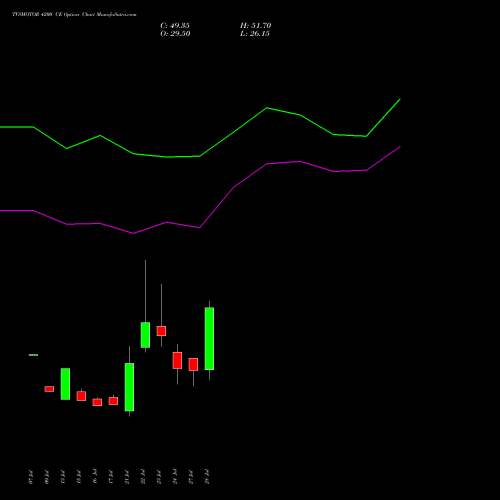Screen dimensions: 500x500
Task: Click the small red candle on 09 Jul
Action: 49,389
